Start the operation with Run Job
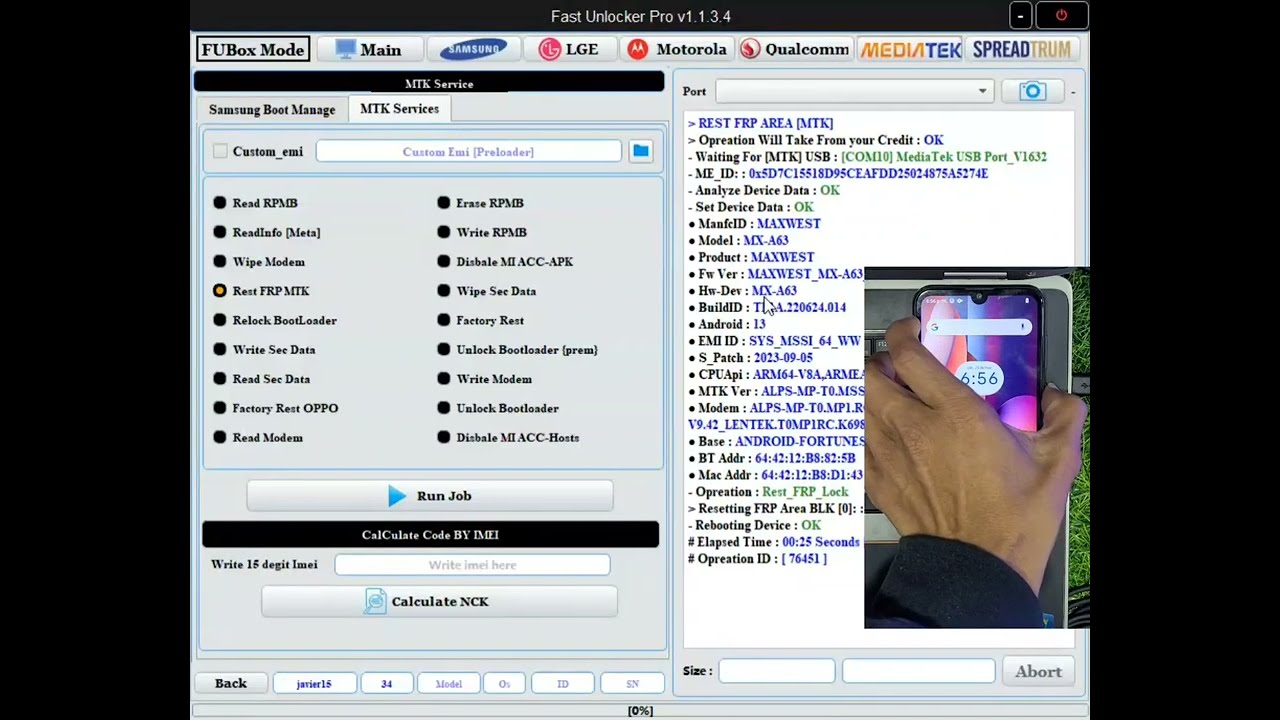The image size is (1280, 720). (430, 496)
